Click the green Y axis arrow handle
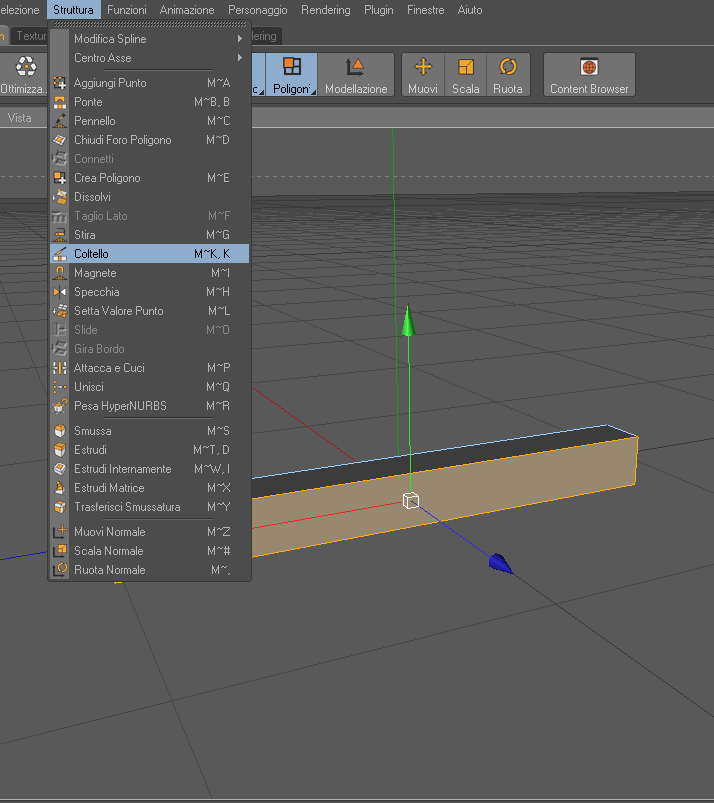Viewport: 714px width, 803px height. 408,321
